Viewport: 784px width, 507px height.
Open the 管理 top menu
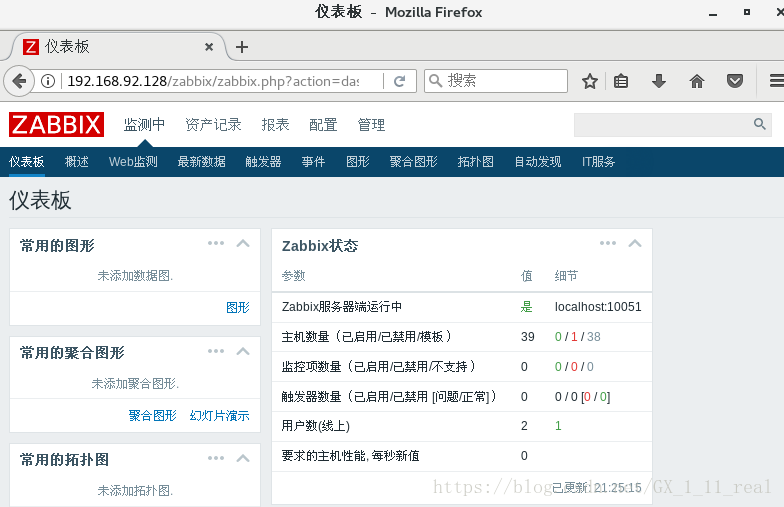(371, 124)
